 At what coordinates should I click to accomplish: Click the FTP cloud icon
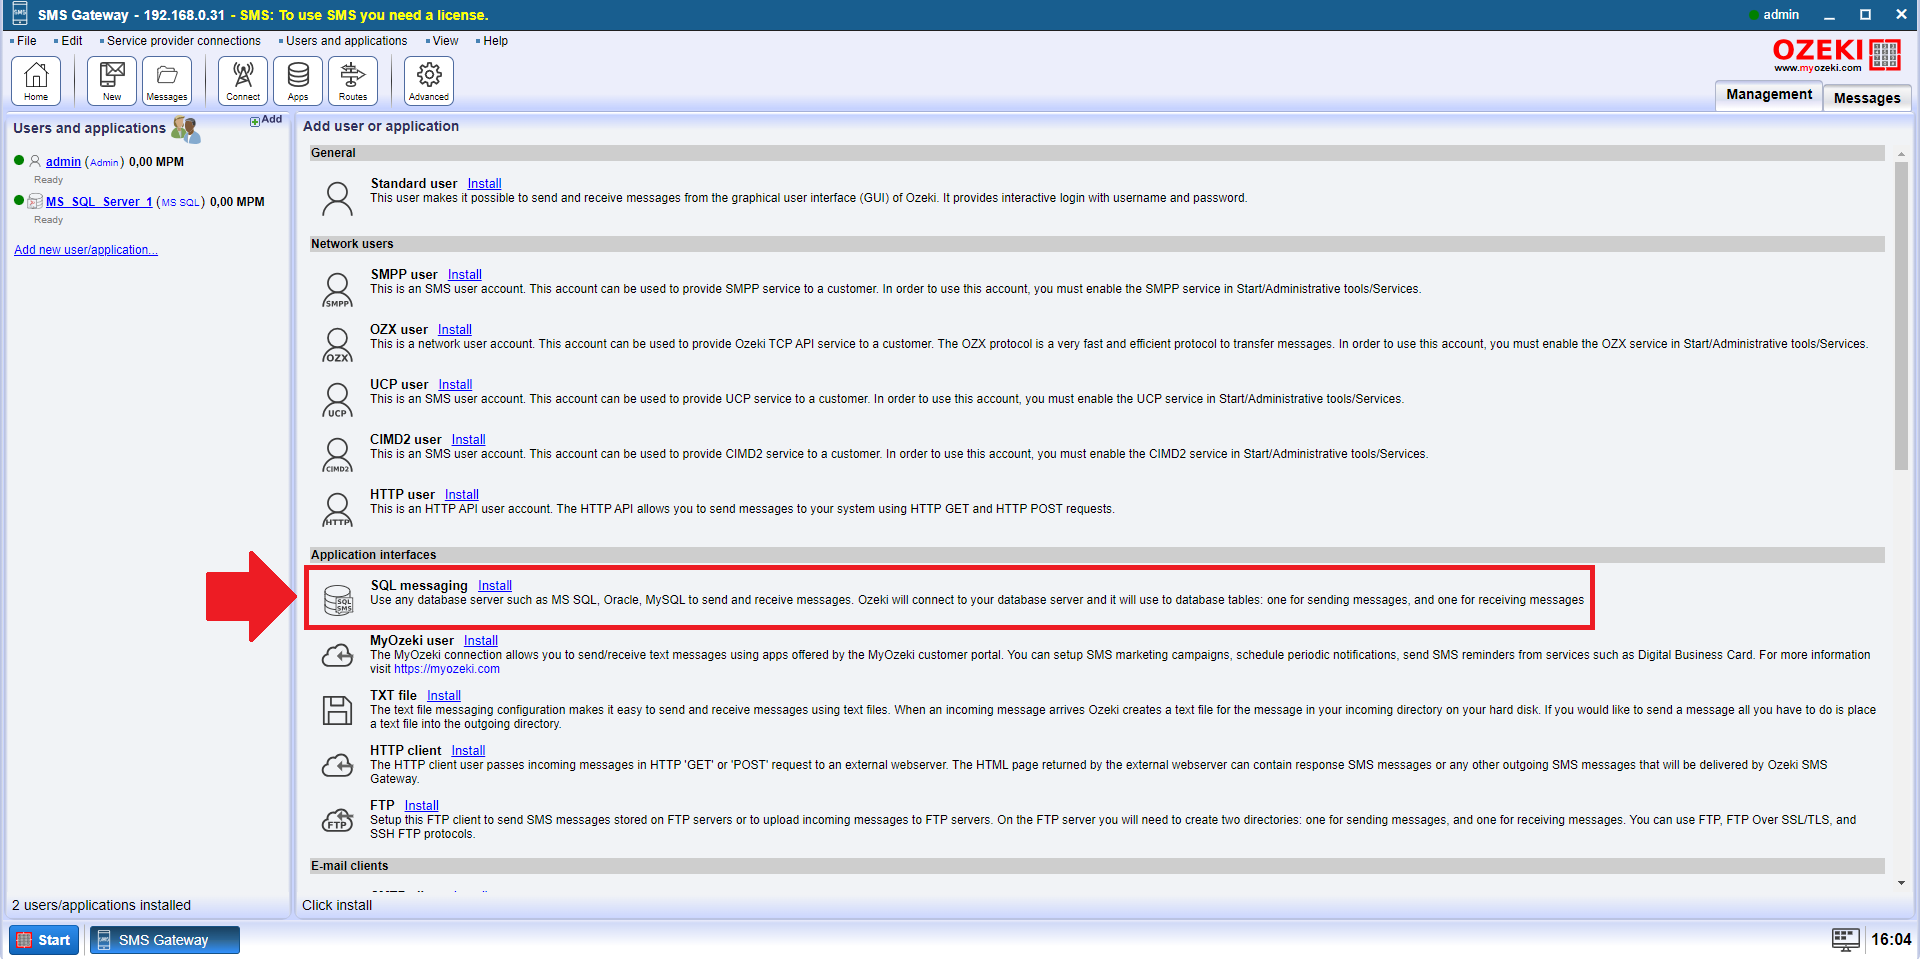coord(338,820)
